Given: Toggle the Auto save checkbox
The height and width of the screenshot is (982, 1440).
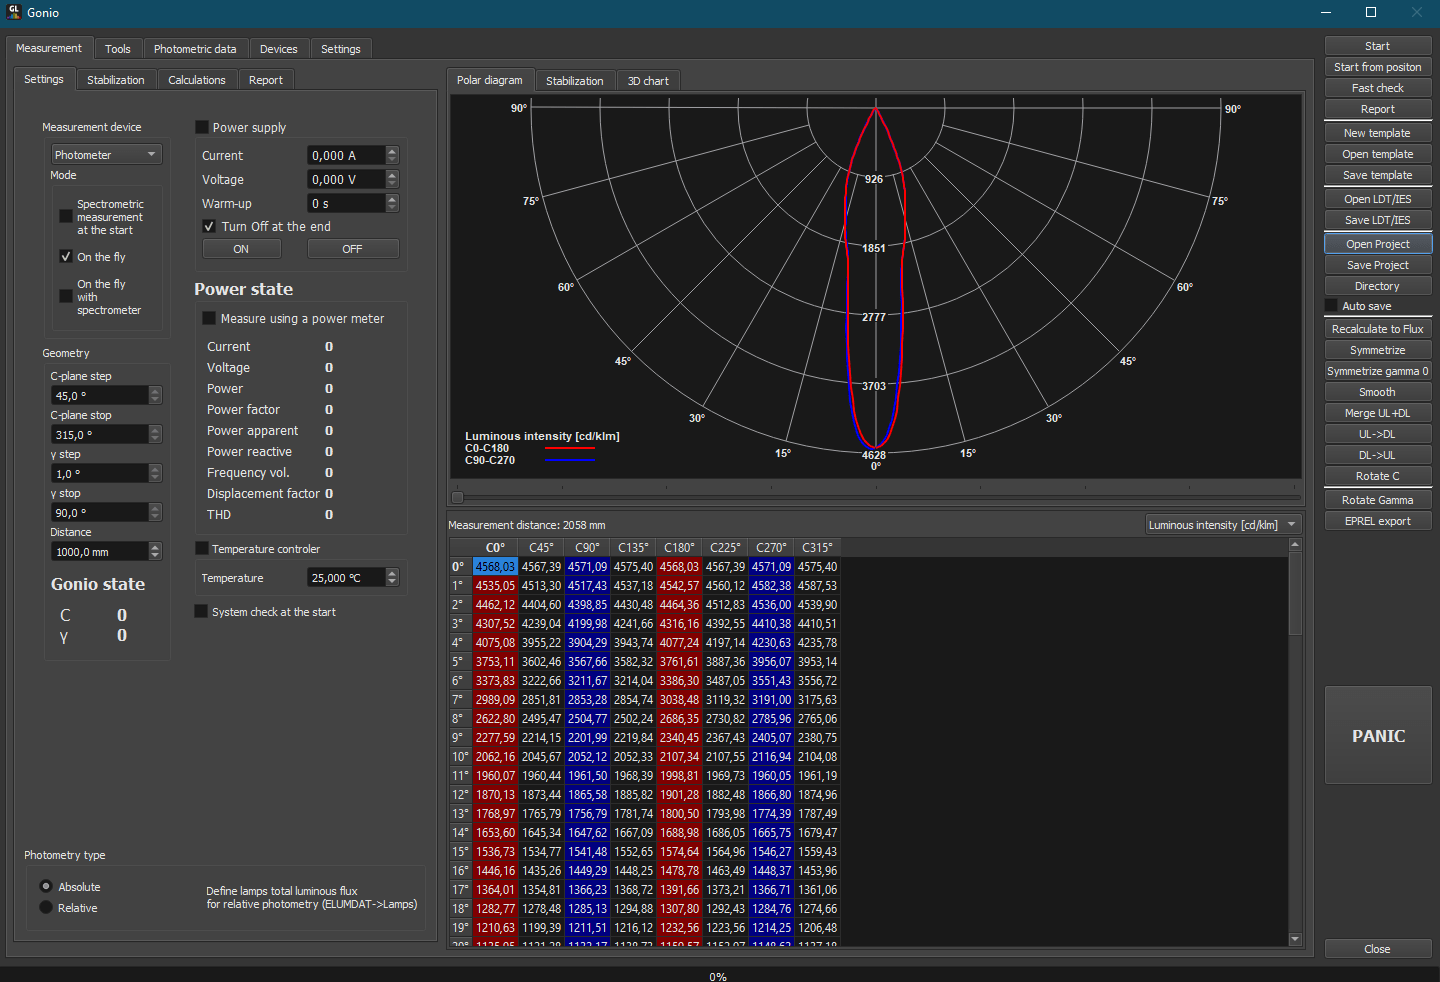Looking at the screenshot, I should point(1331,306).
